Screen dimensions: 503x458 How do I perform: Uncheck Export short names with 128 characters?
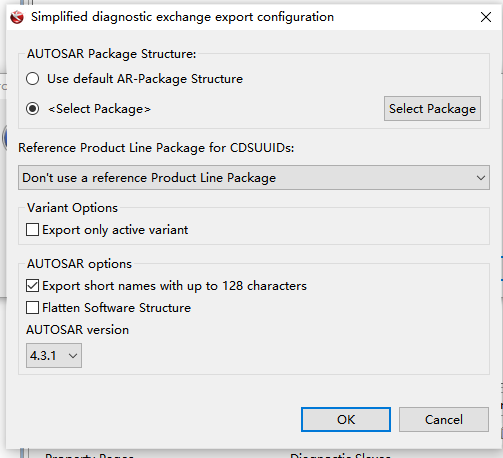[x=32, y=286]
